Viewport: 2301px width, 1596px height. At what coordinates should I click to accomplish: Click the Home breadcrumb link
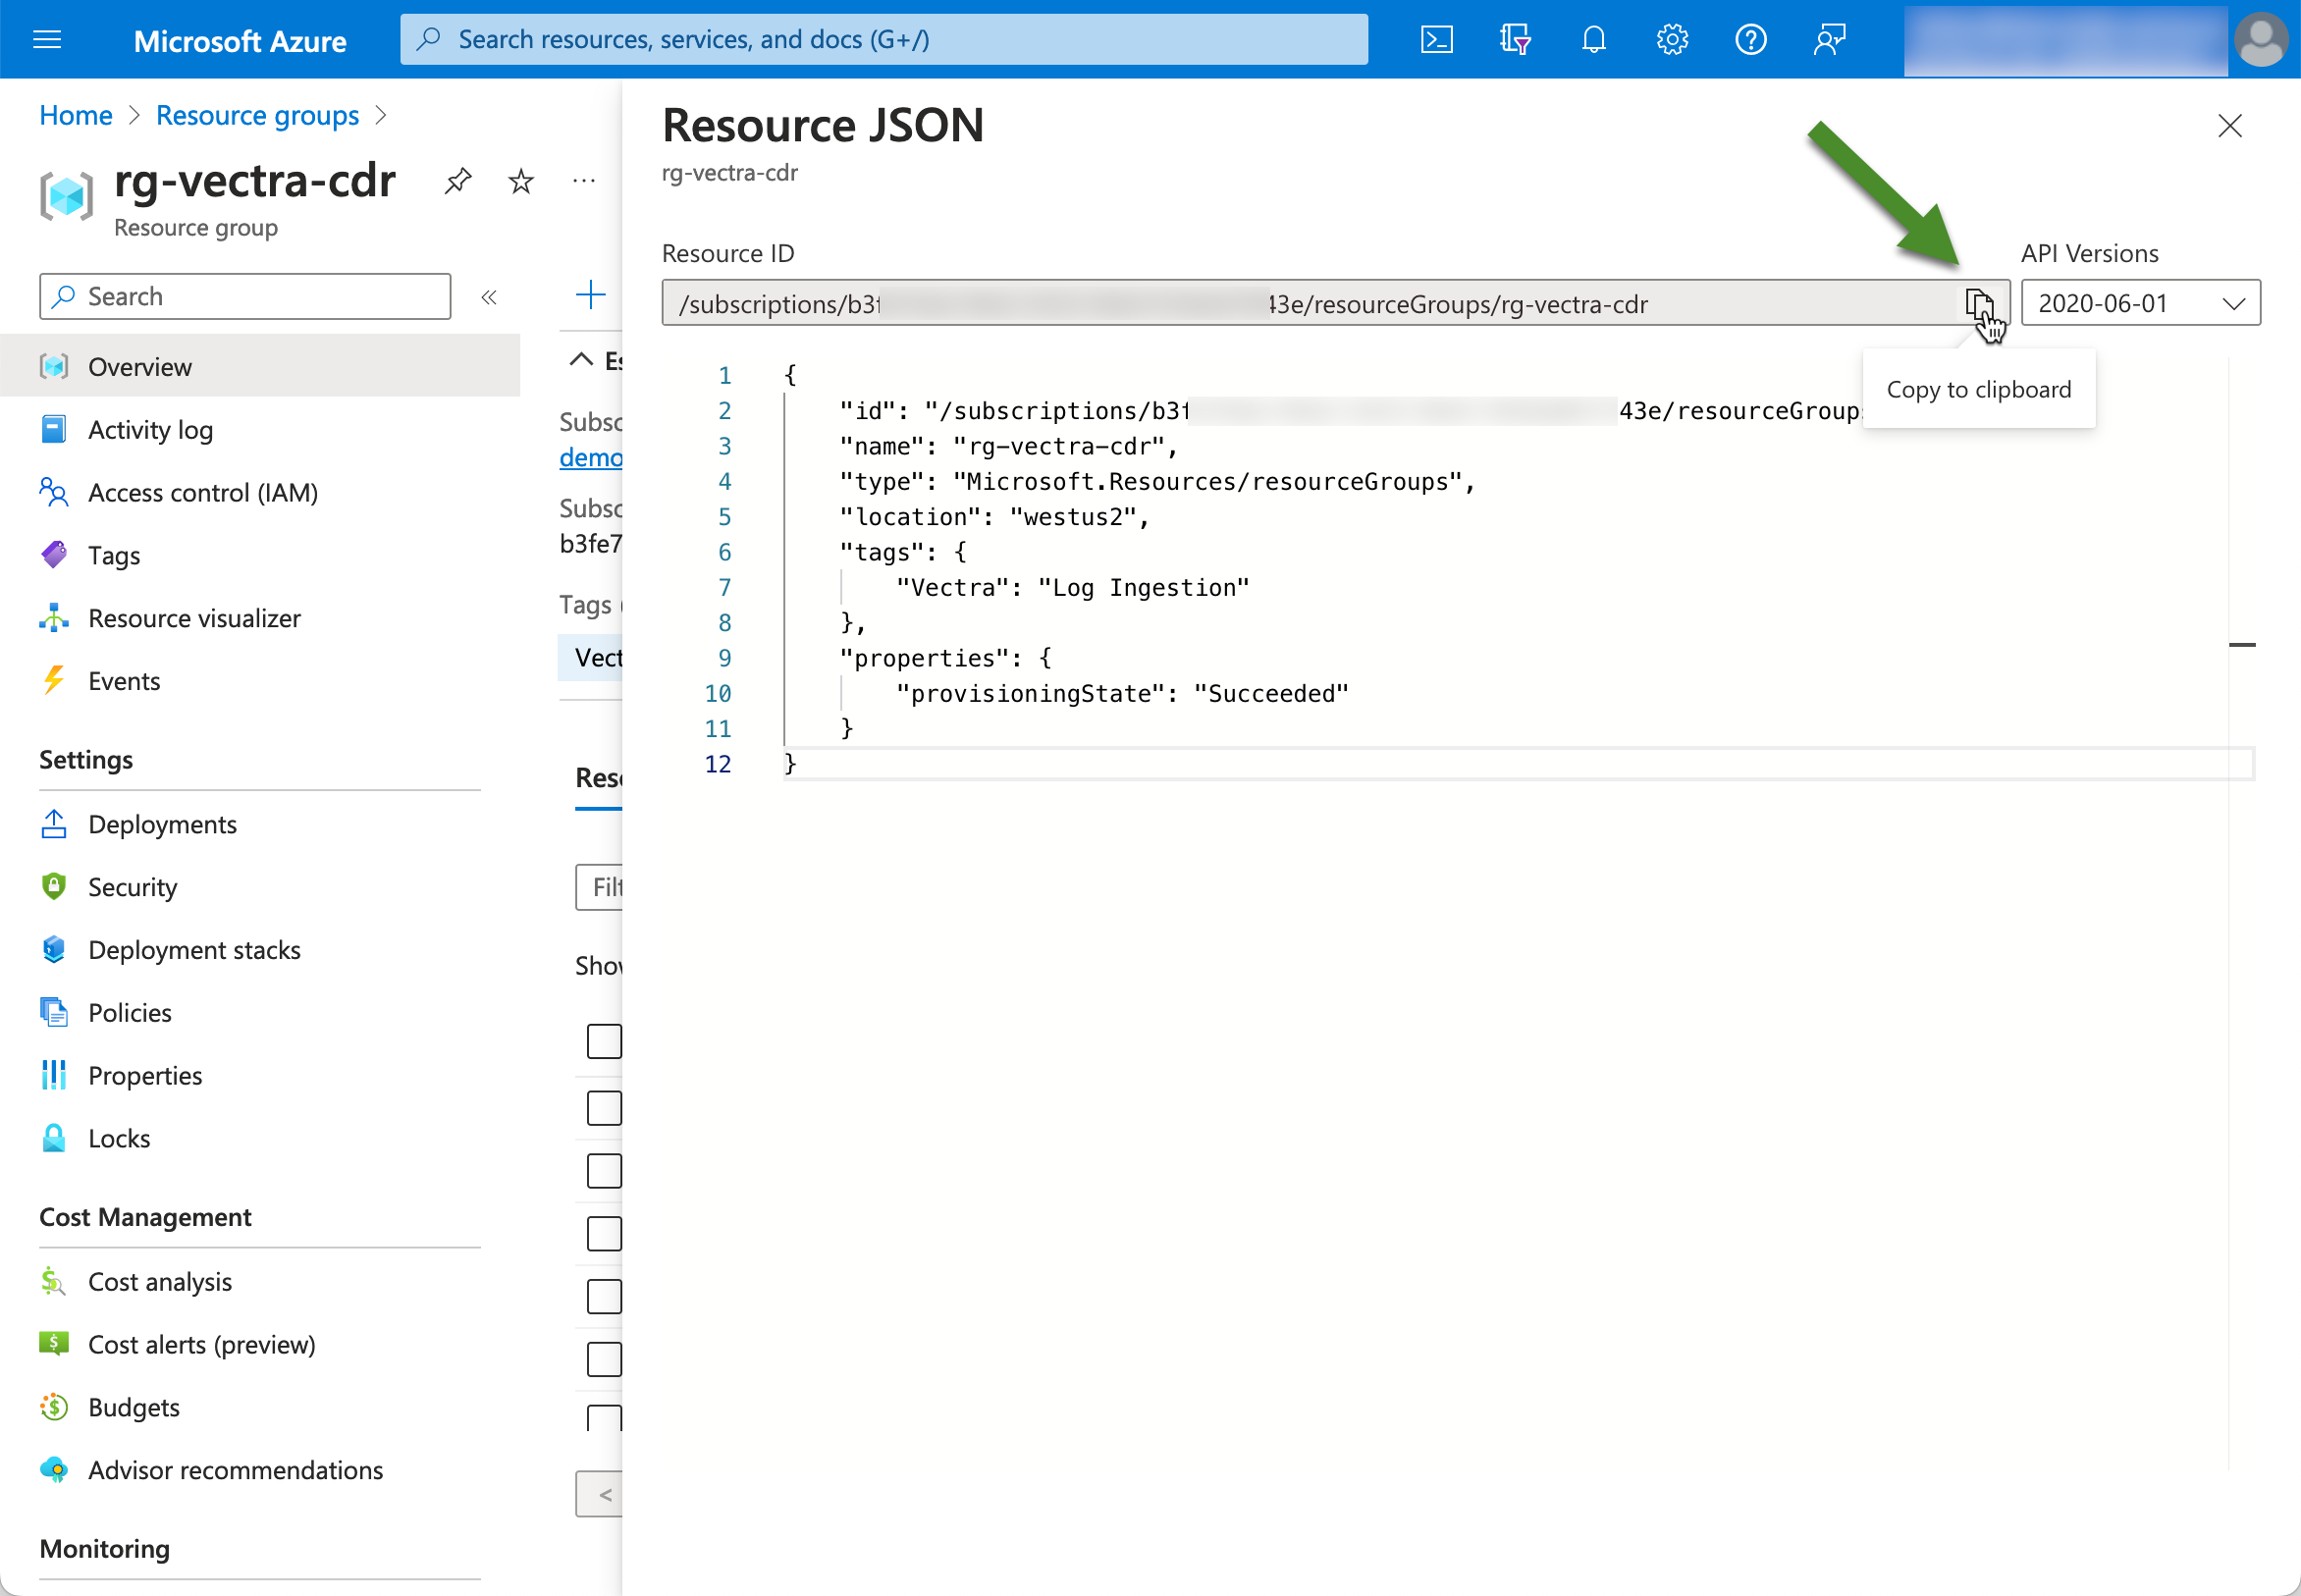(x=76, y=116)
